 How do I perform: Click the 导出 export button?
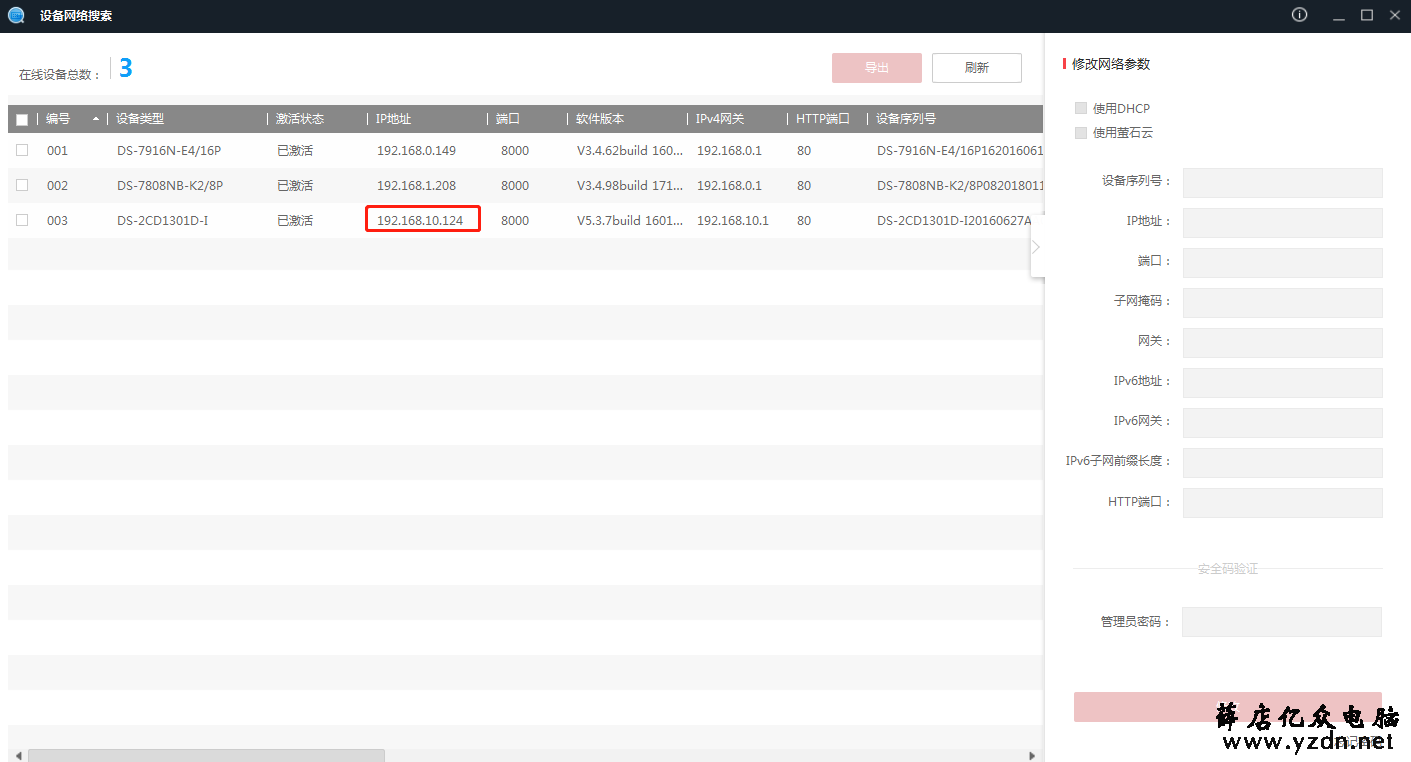click(x=877, y=68)
